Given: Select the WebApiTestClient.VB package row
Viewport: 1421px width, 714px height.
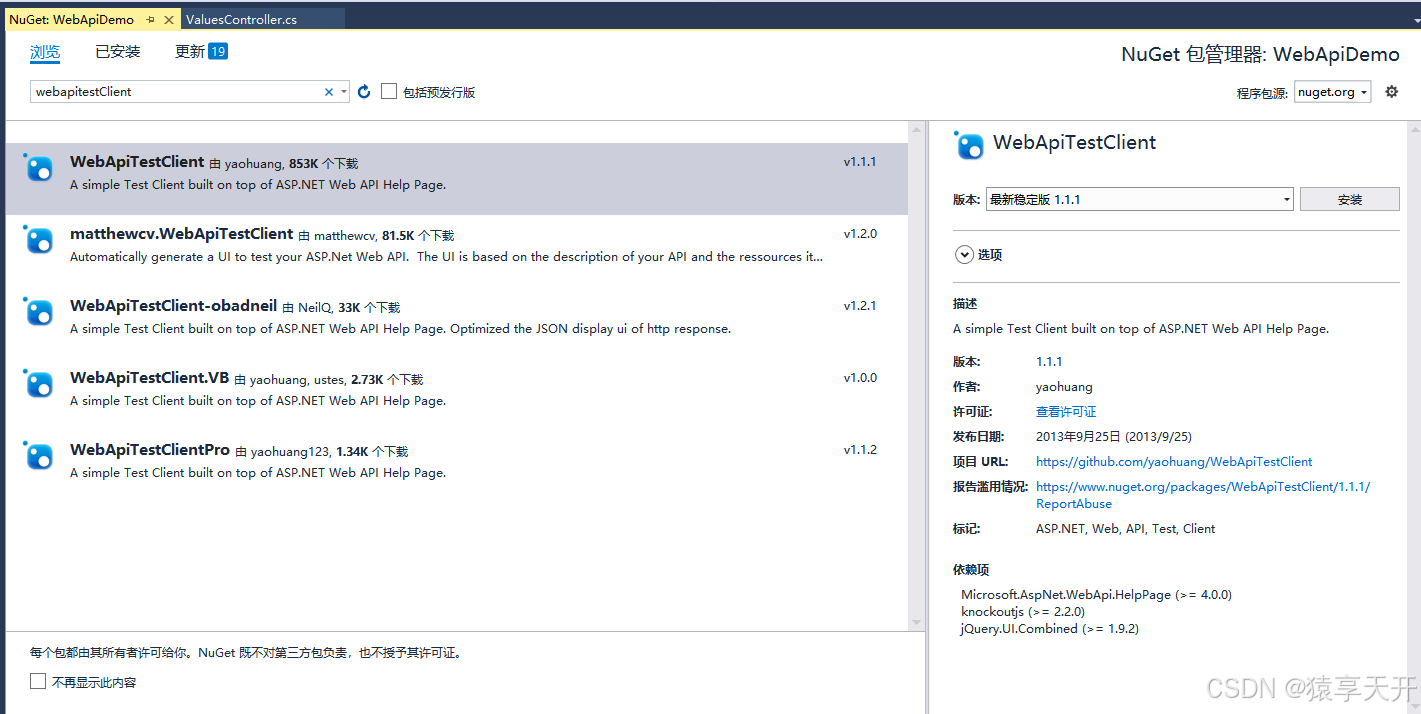Looking at the screenshot, I should [x=457, y=395].
